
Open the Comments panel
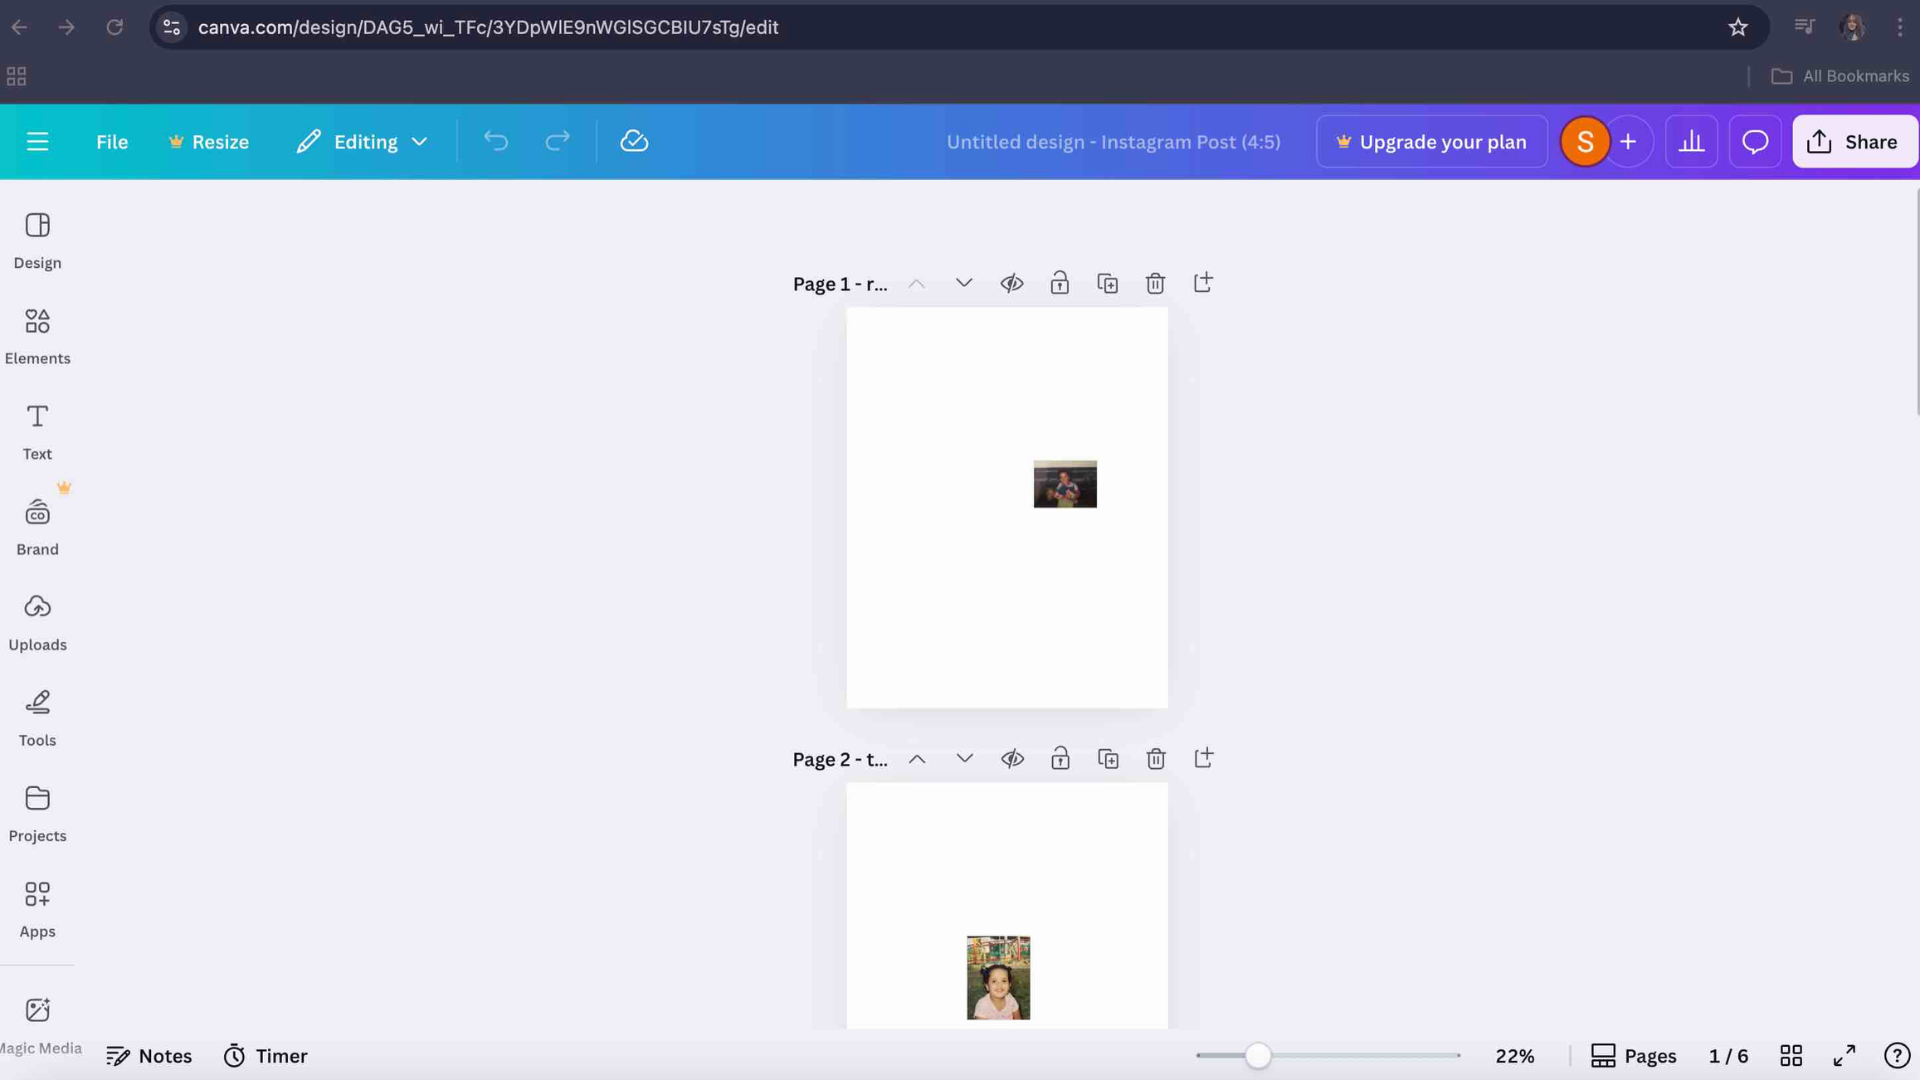1755,141
